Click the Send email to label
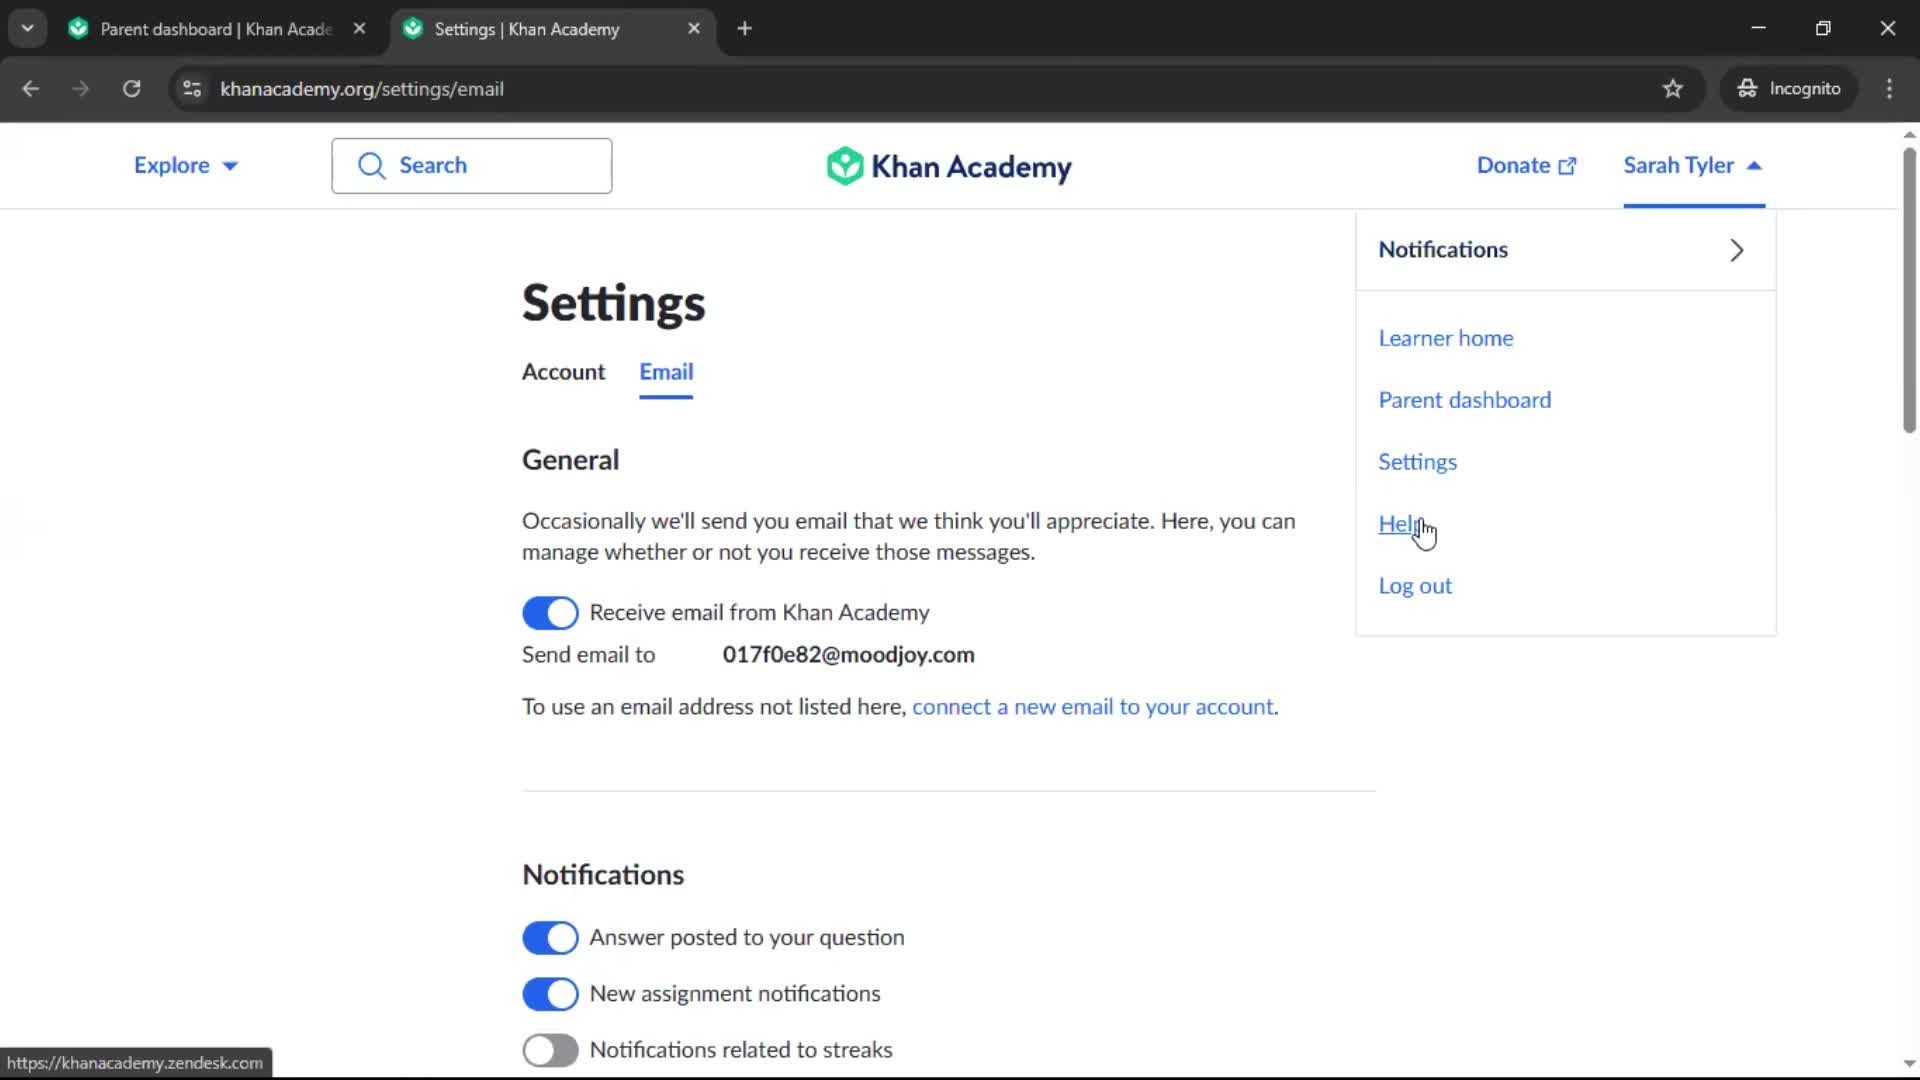The width and height of the screenshot is (1920, 1080). coord(588,655)
